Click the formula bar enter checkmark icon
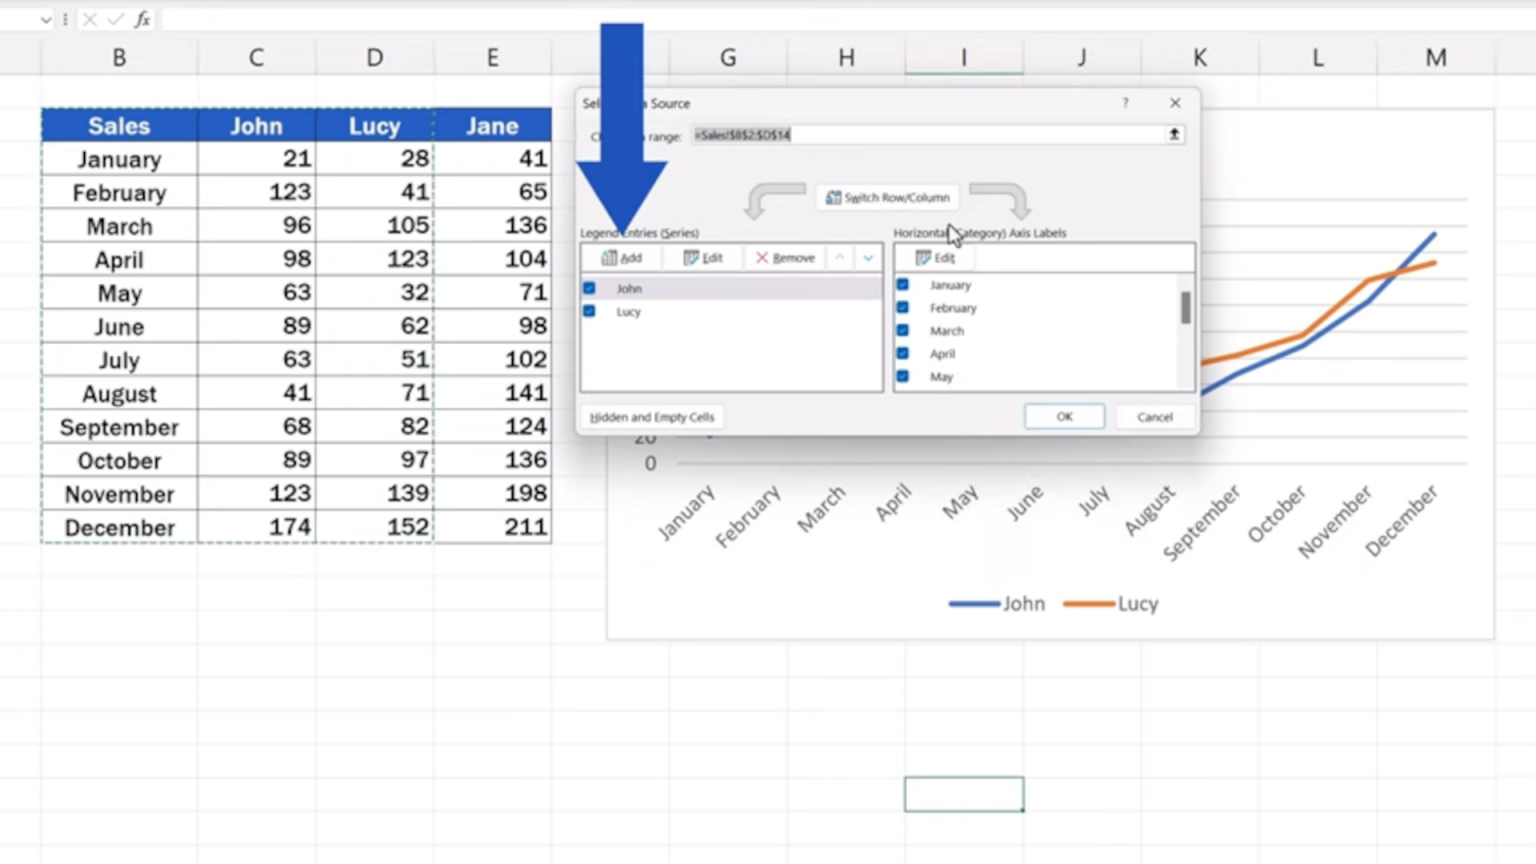Image resolution: width=1536 pixels, height=864 pixels. click(117, 18)
